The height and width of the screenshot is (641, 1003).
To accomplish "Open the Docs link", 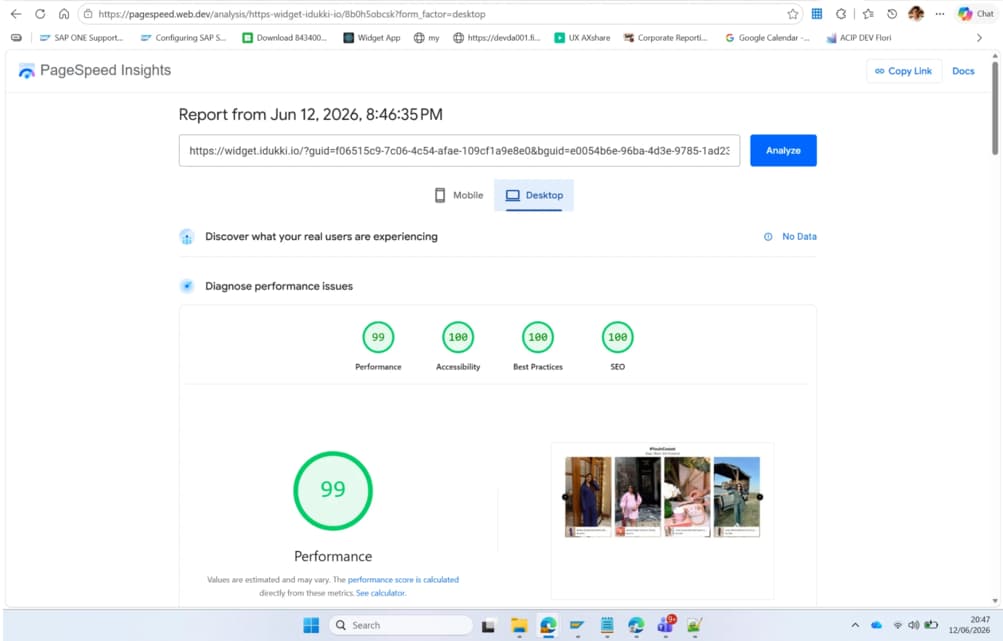I will click(x=963, y=71).
